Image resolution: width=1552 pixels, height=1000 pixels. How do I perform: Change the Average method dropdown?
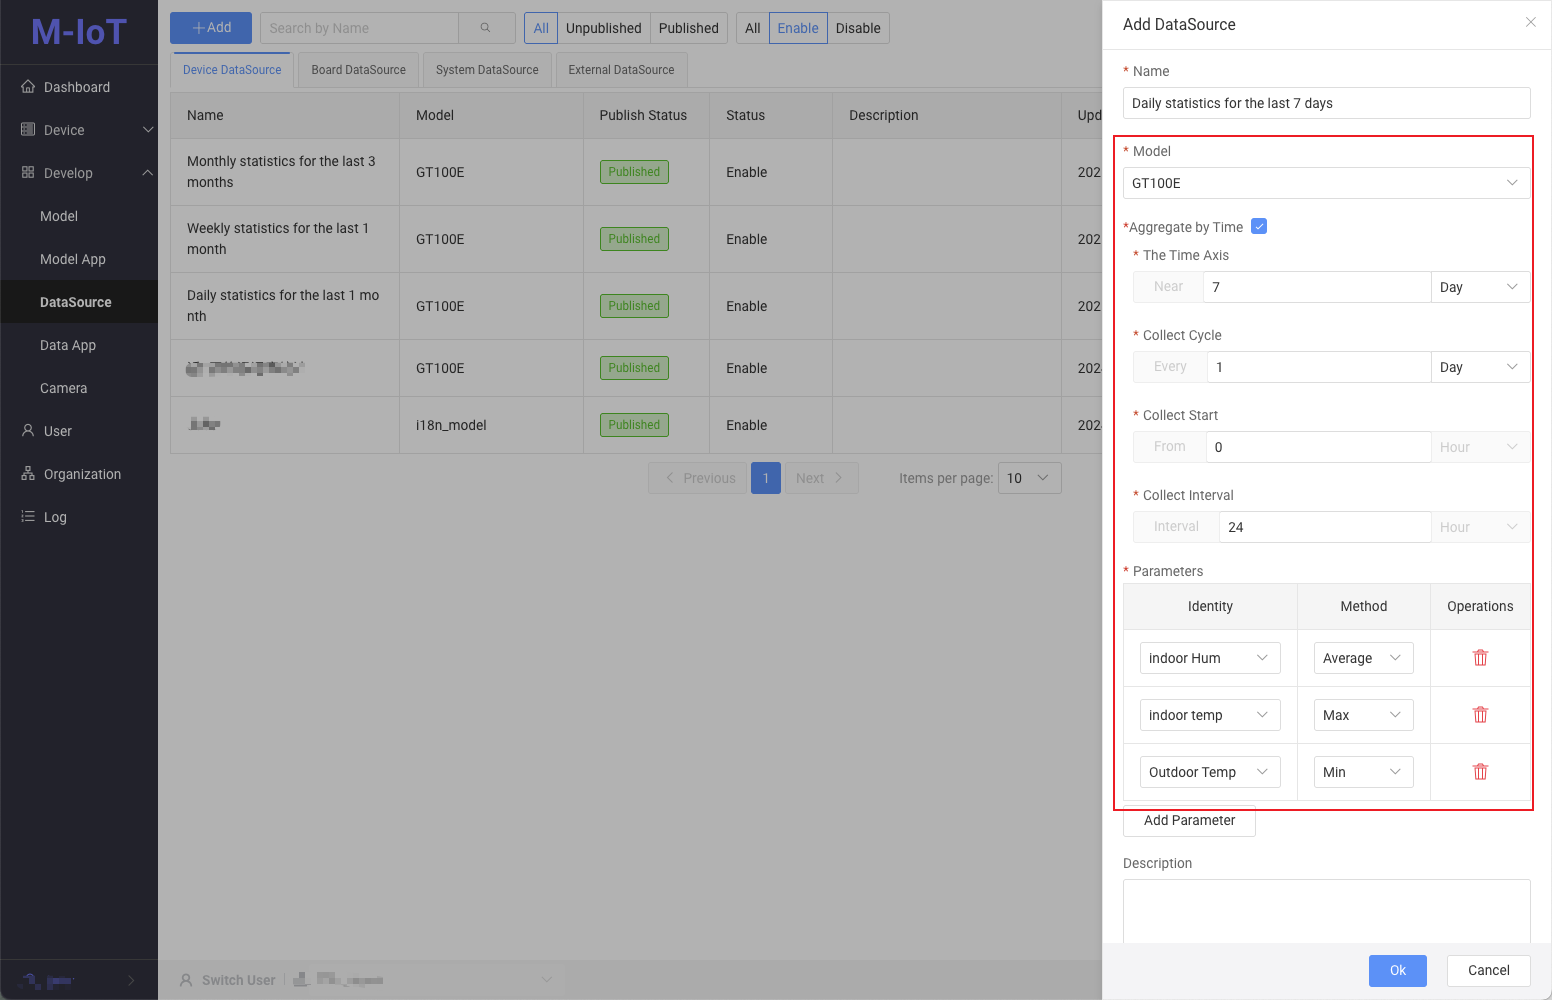[x=1362, y=658]
